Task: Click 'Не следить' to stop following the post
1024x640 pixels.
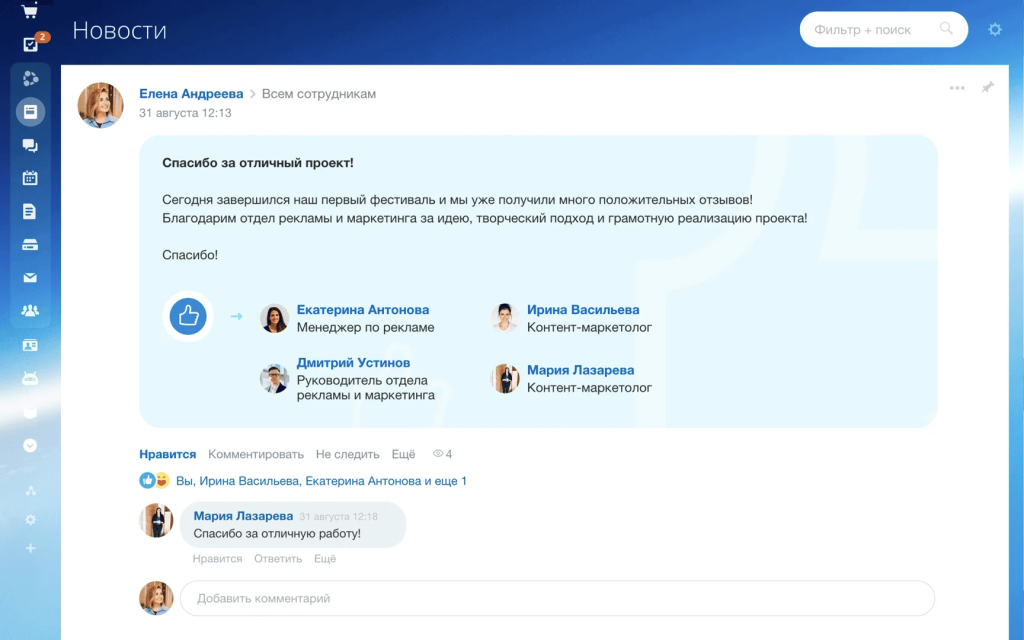Action: pyautogui.click(x=348, y=454)
